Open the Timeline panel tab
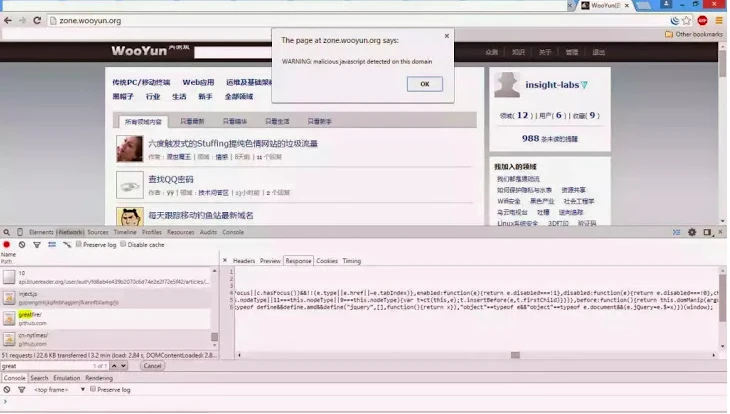Screen dimensions: 730x414 [125, 232]
